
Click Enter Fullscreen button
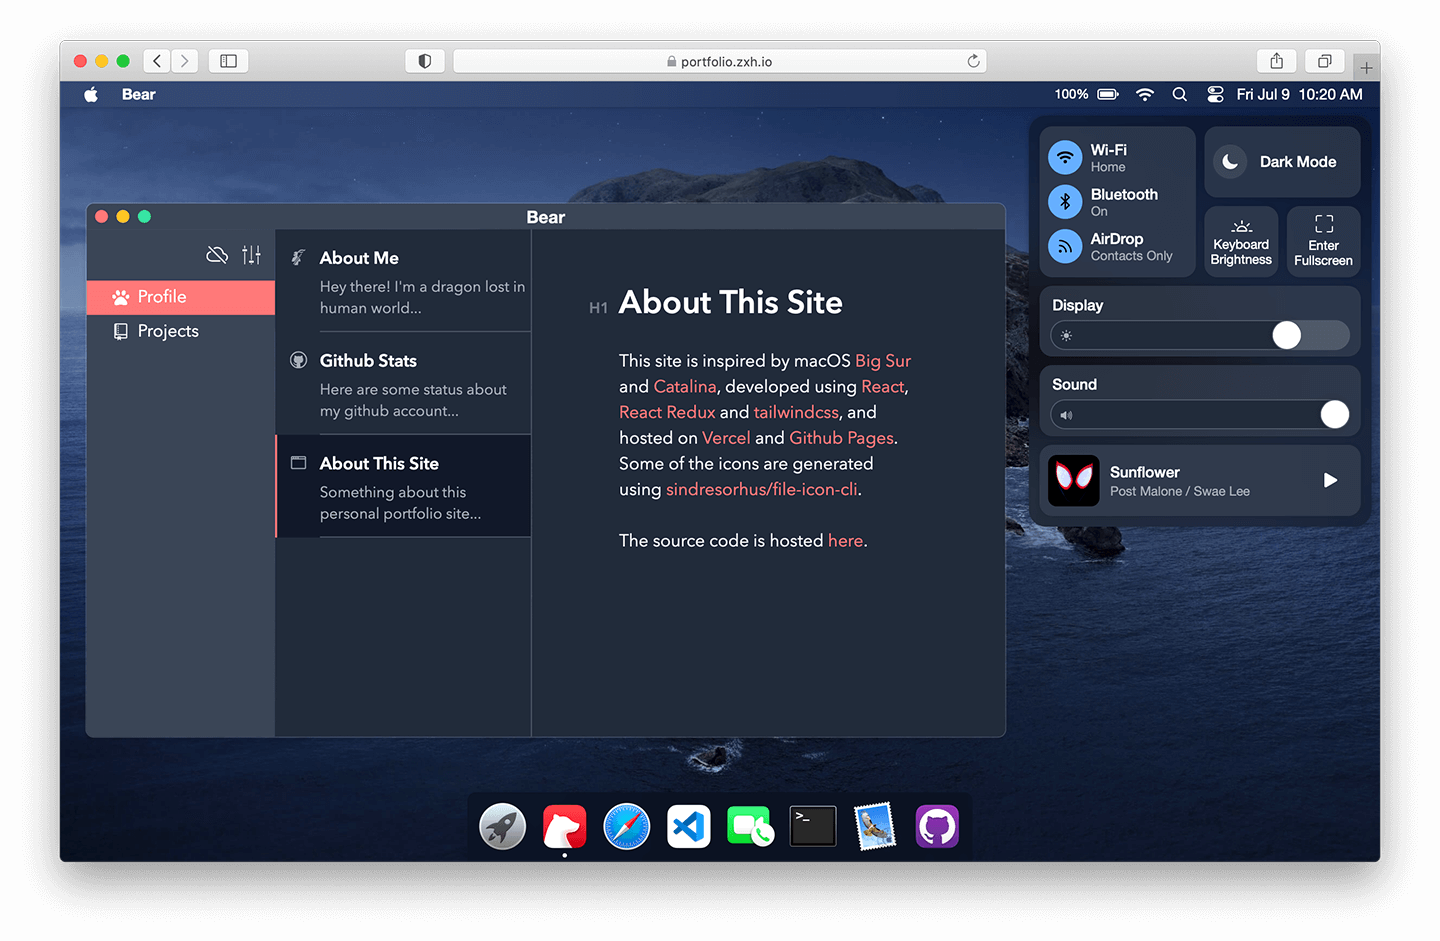click(1323, 242)
